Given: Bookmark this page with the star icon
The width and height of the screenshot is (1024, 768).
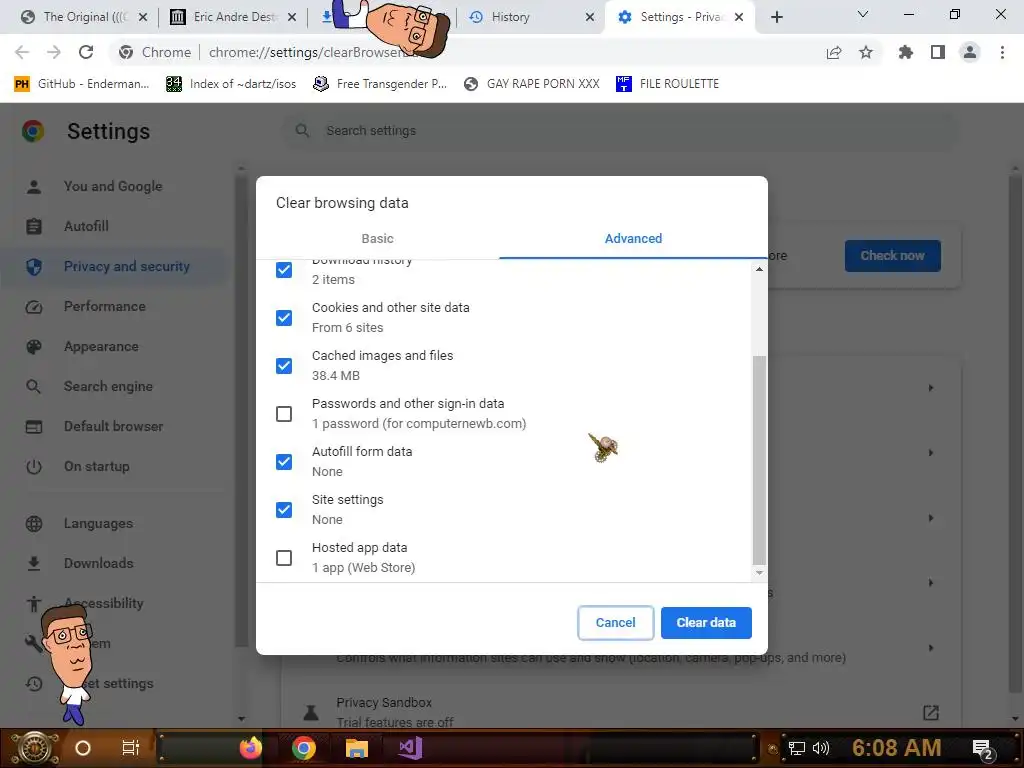Looking at the screenshot, I should (x=866, y=52).
